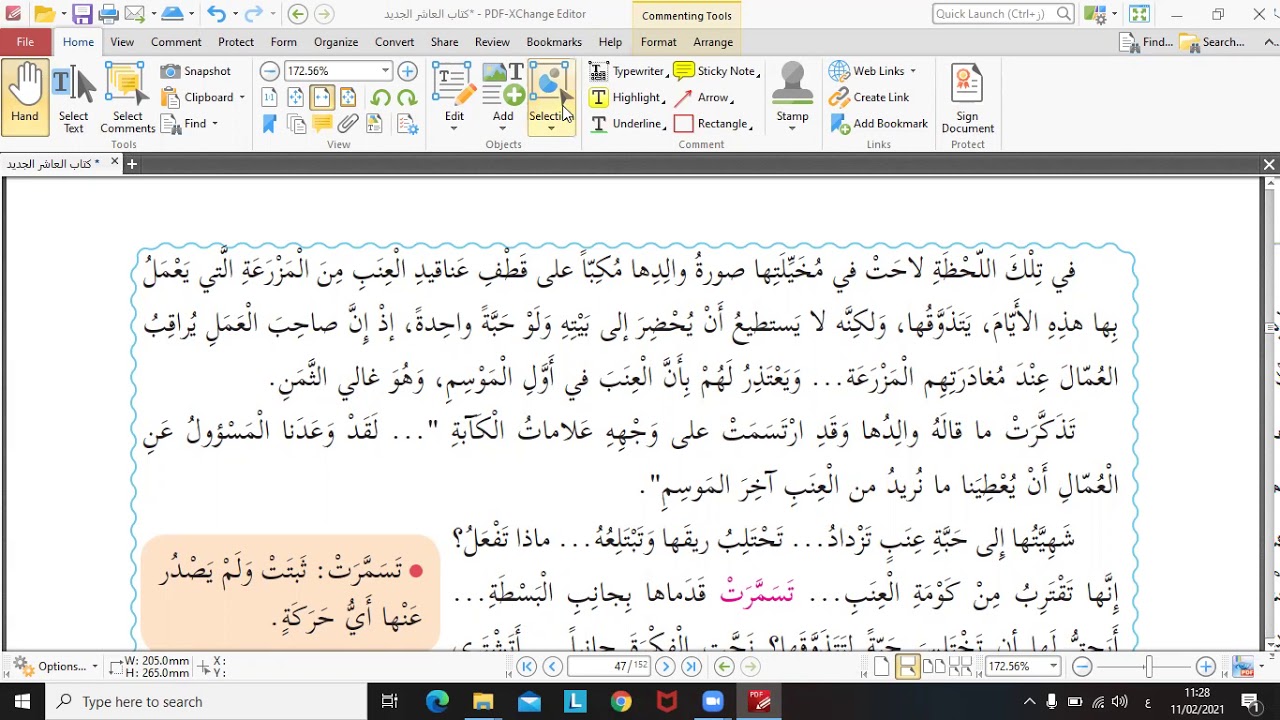
Task: Go to first page in status bar
Action: click(x=527, y=666)
